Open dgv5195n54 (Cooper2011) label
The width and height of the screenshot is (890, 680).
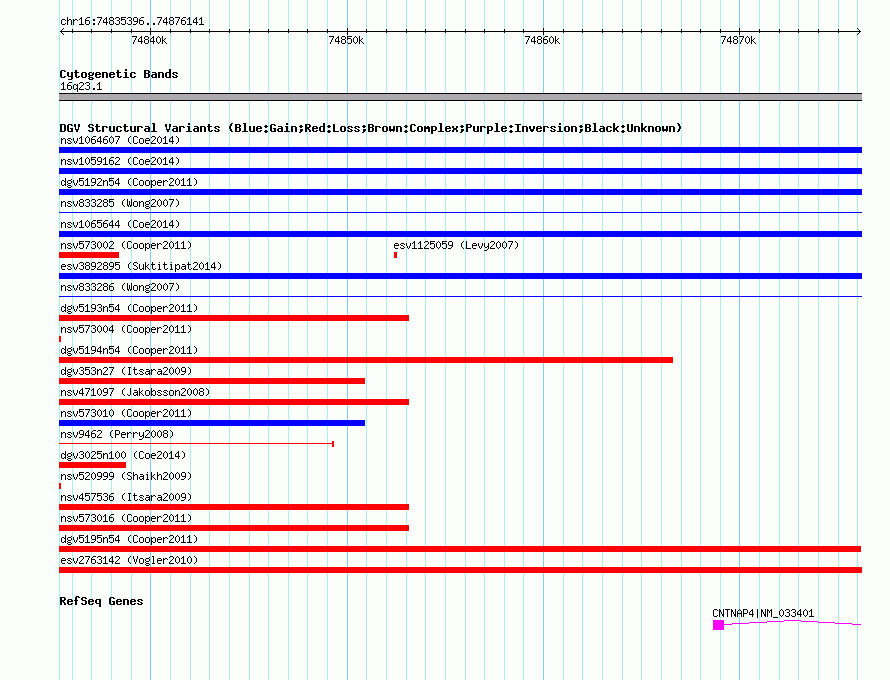[129, 539]
